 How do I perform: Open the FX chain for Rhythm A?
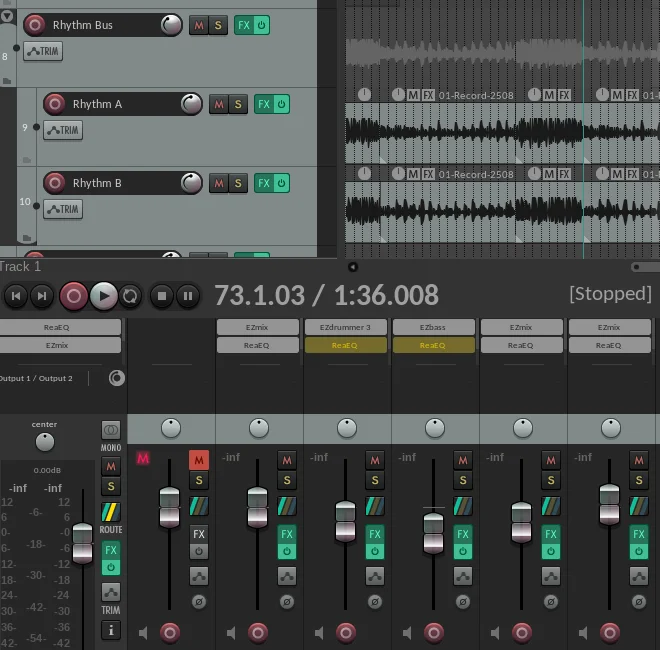tap(263, 104)
